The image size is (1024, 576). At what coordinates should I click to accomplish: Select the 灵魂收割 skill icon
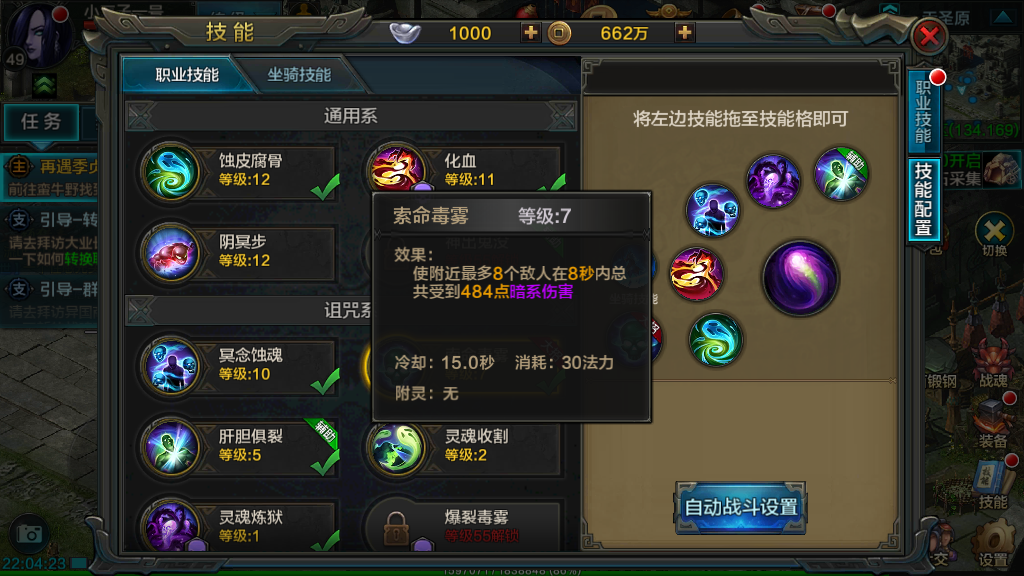pyautogui.click(x=396, y=447)
